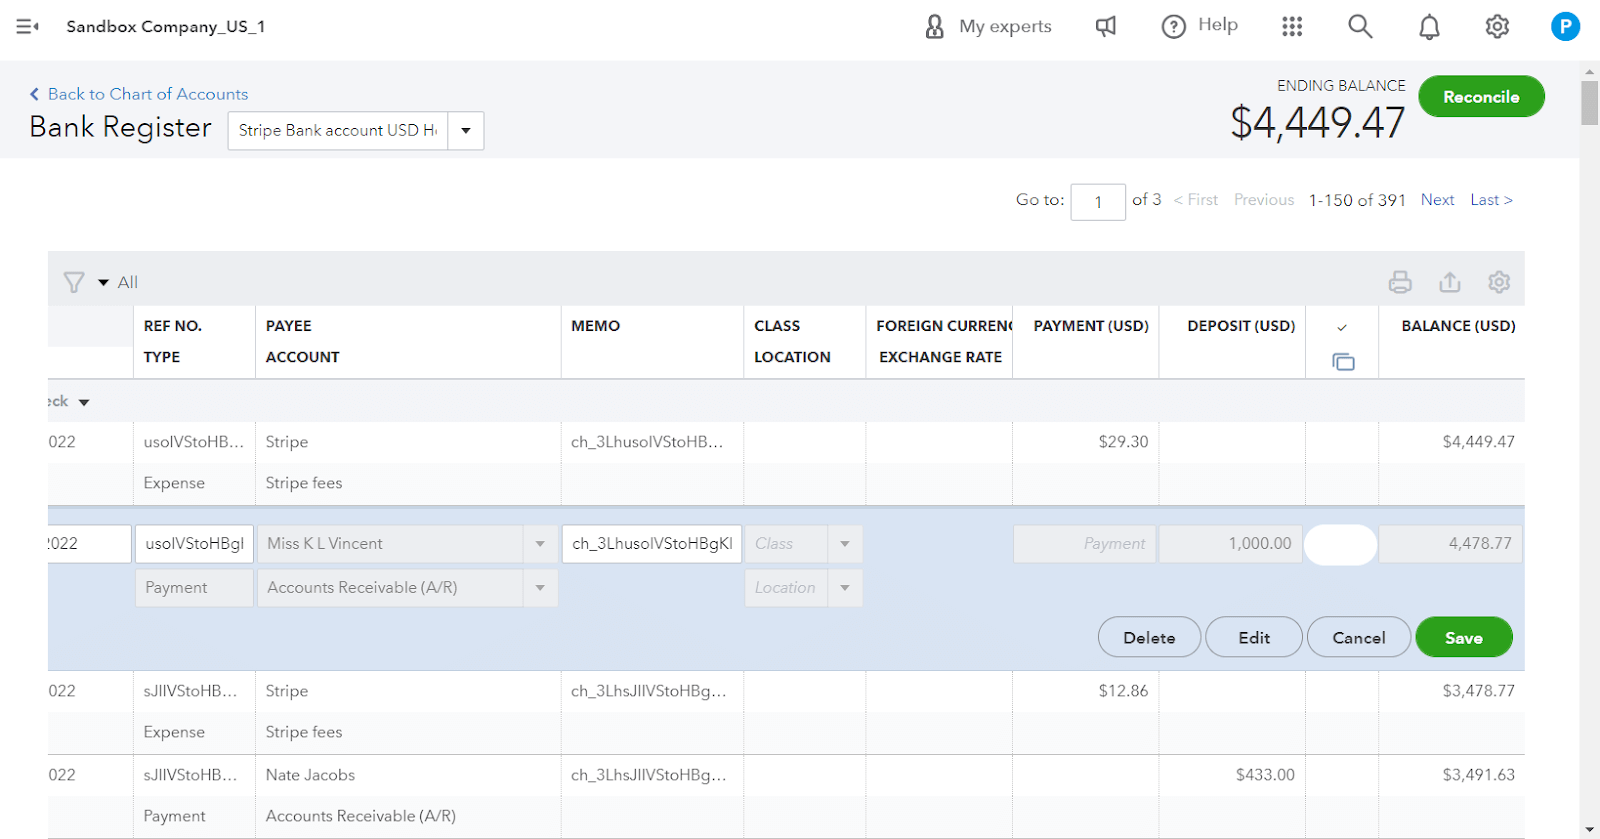Viewport: 1600px width, 839px height.
Task: Jump to Last page
Action: point(1491,200)
